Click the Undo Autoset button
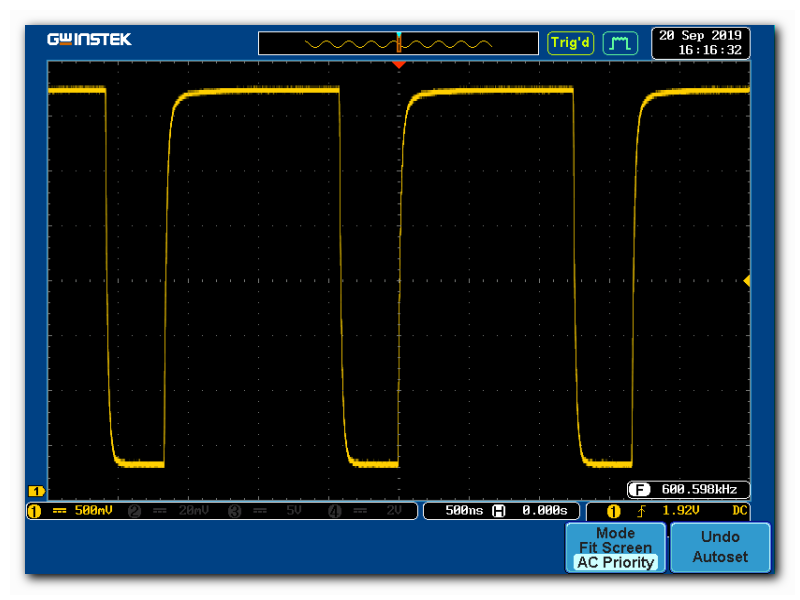Screen dimensions: 800x600 point(720,547)
